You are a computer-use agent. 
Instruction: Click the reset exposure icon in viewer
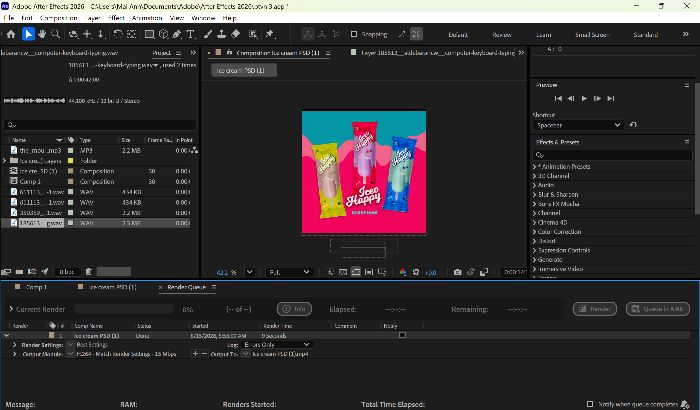click(x=416, y=272)
